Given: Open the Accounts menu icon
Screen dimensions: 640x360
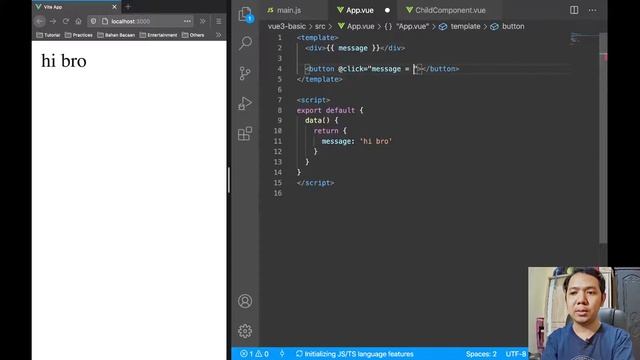Looking at the screenshot, I should point(245,301).
